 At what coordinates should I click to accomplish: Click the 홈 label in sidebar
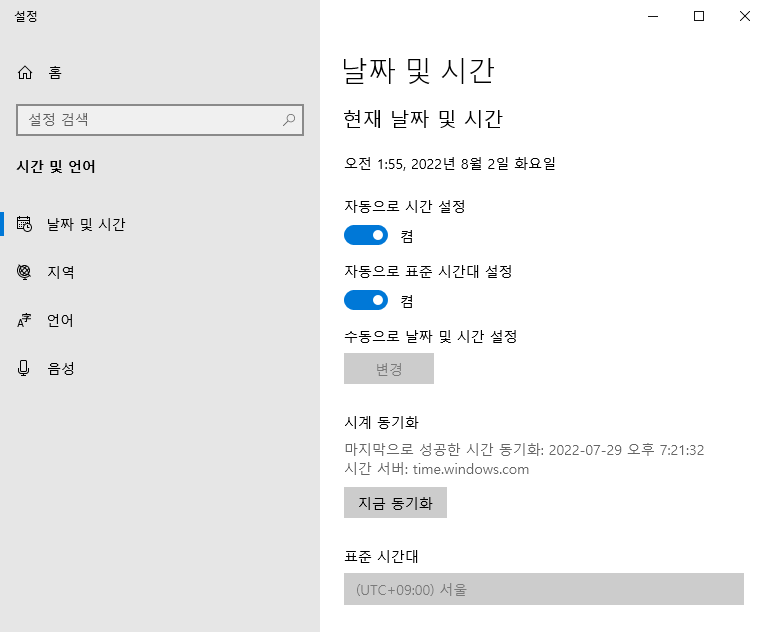tap(55, 73)
